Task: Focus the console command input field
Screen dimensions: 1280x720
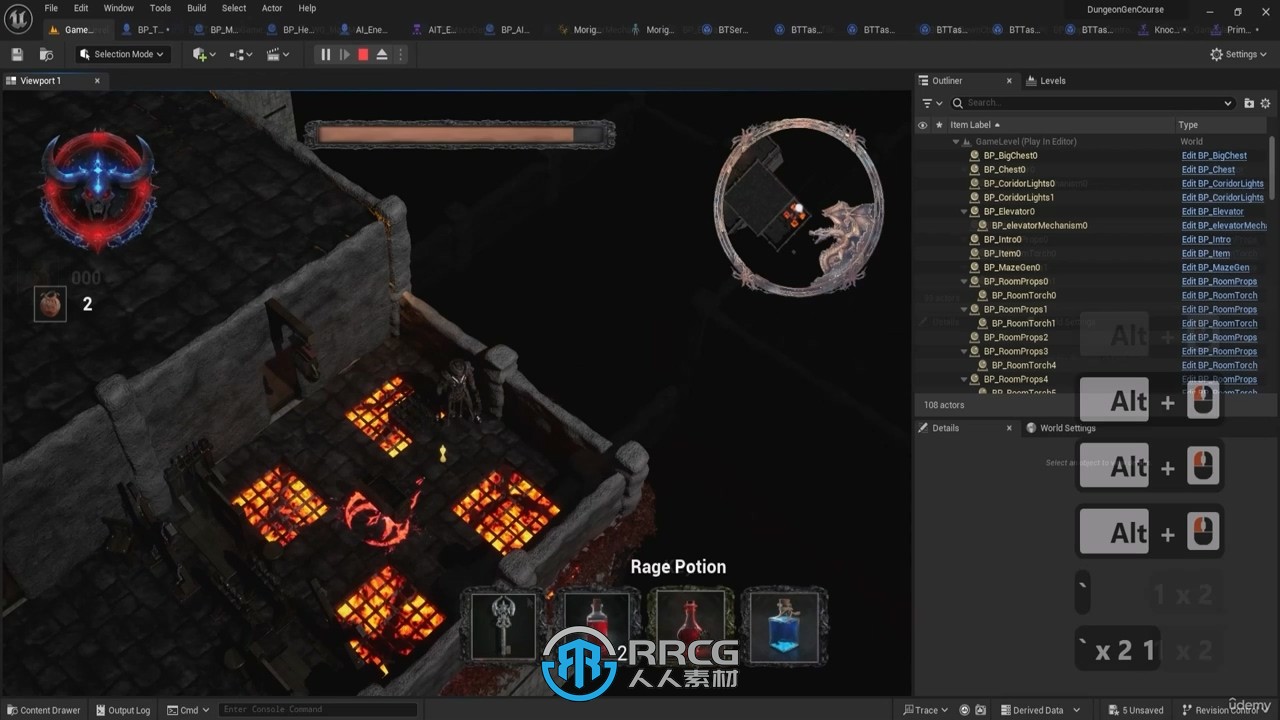Action: click(x=318, y=710)
